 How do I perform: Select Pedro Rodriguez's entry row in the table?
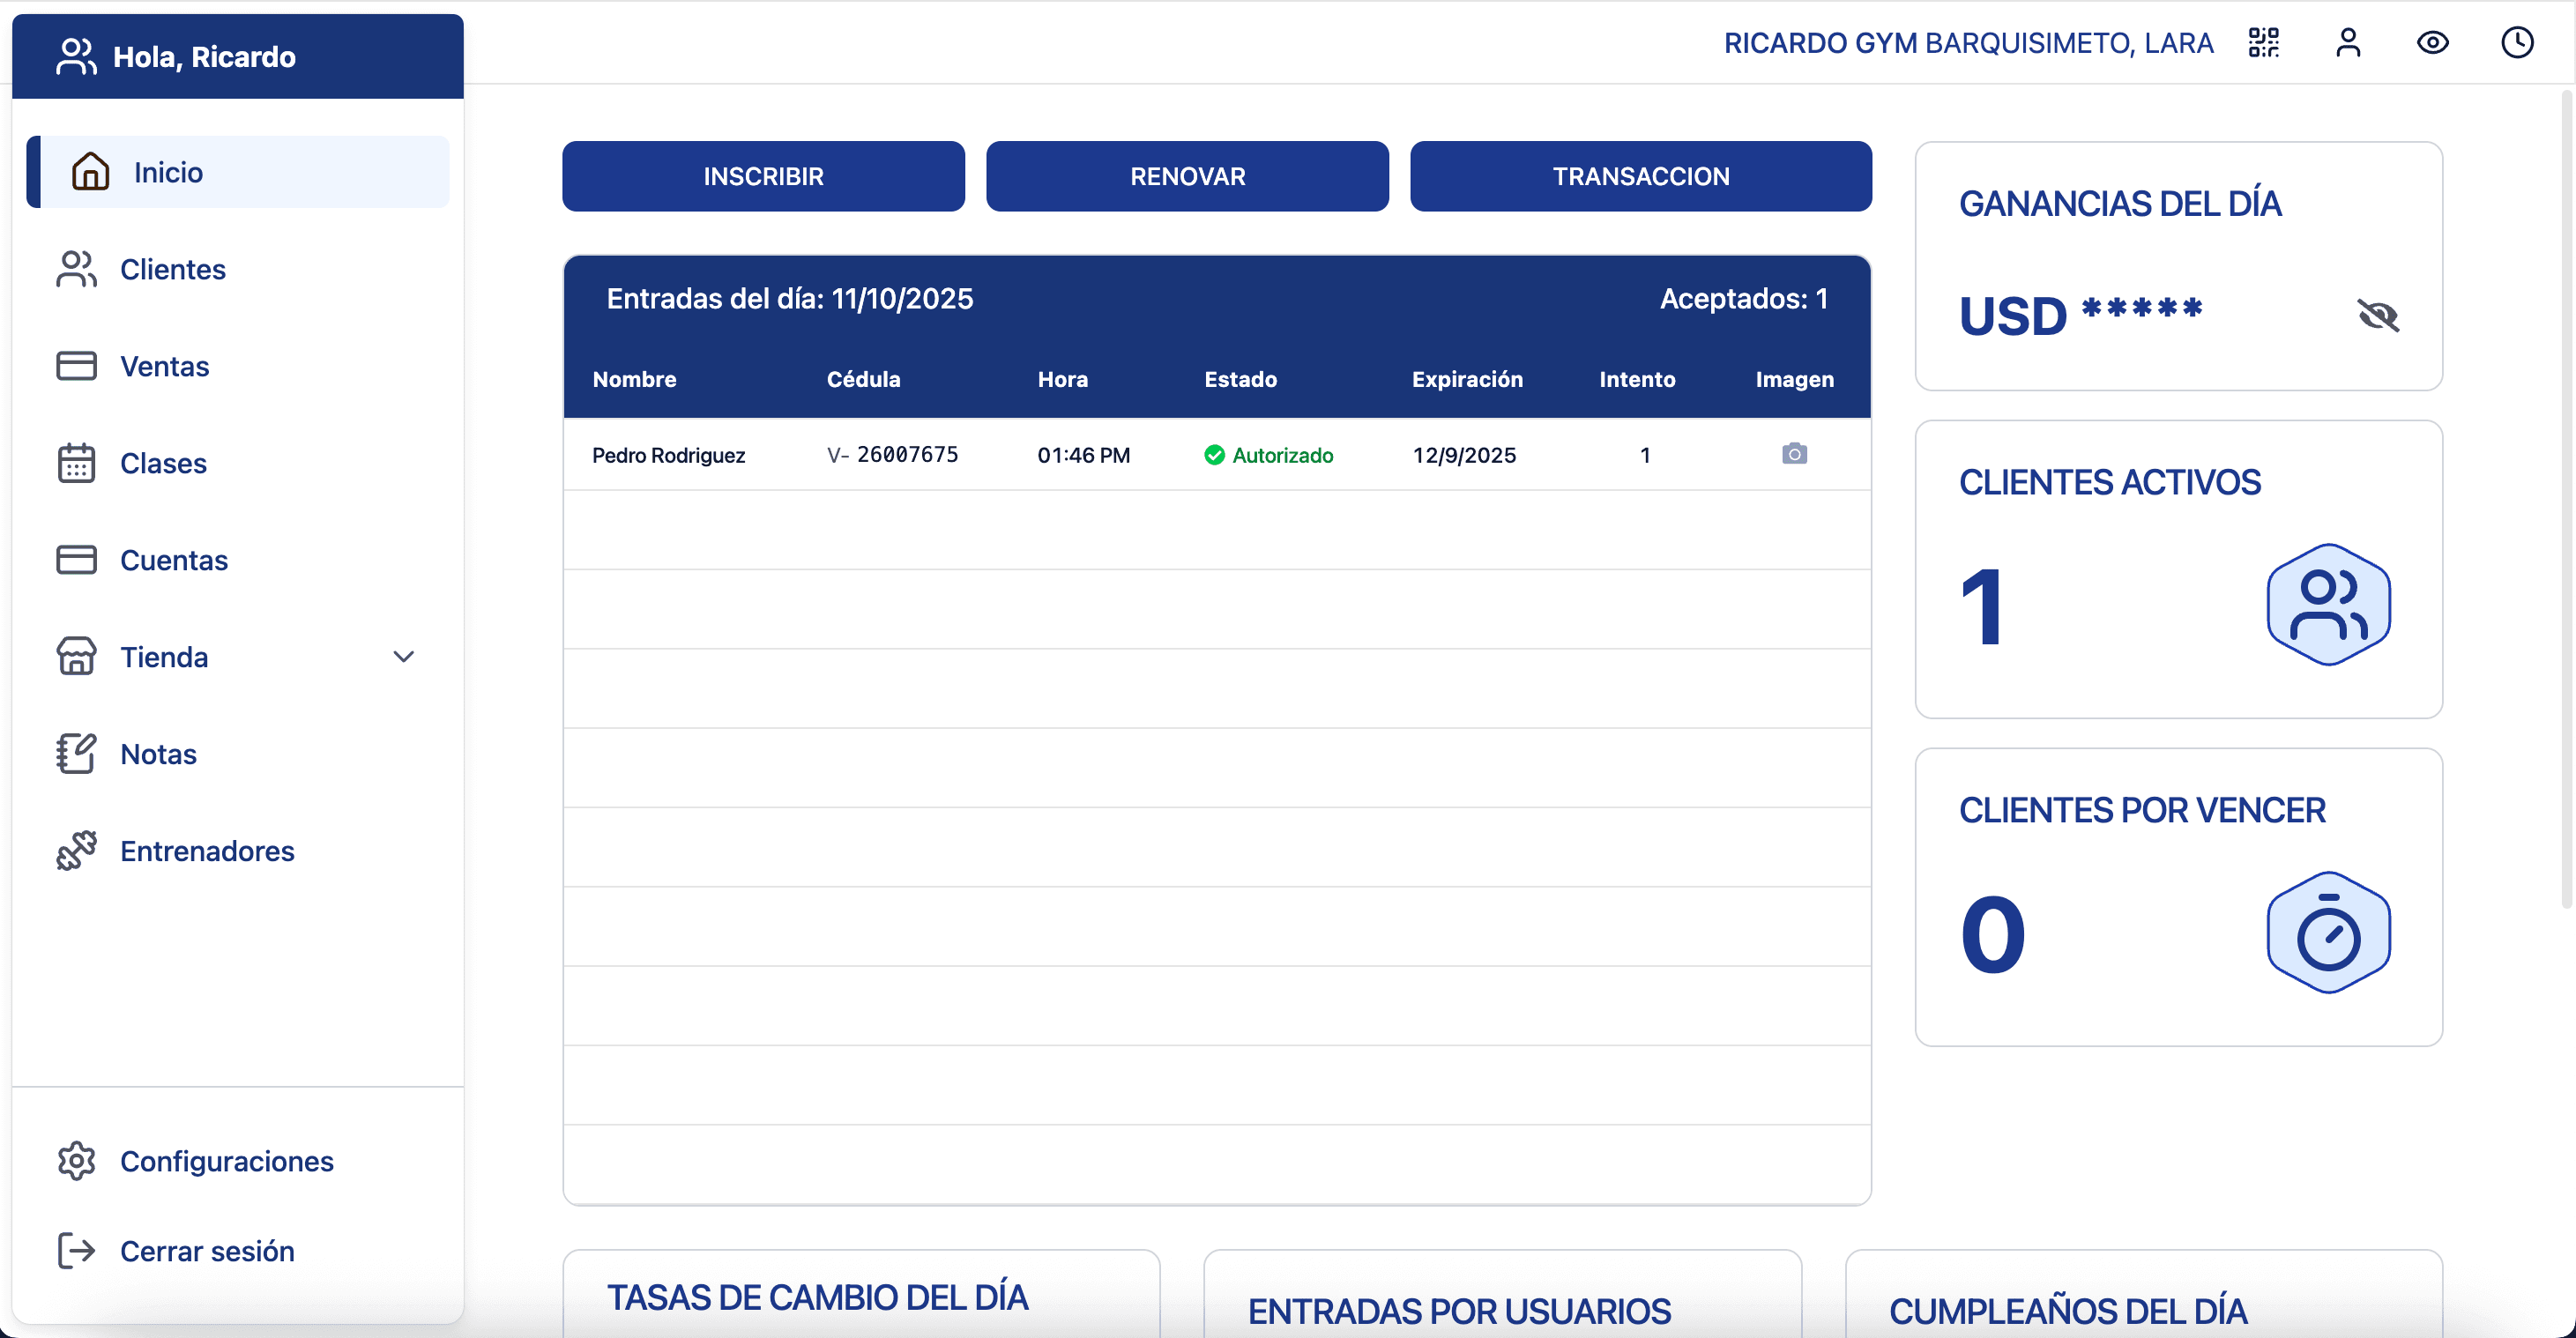pyautogui.click(x=1100, y=454)
